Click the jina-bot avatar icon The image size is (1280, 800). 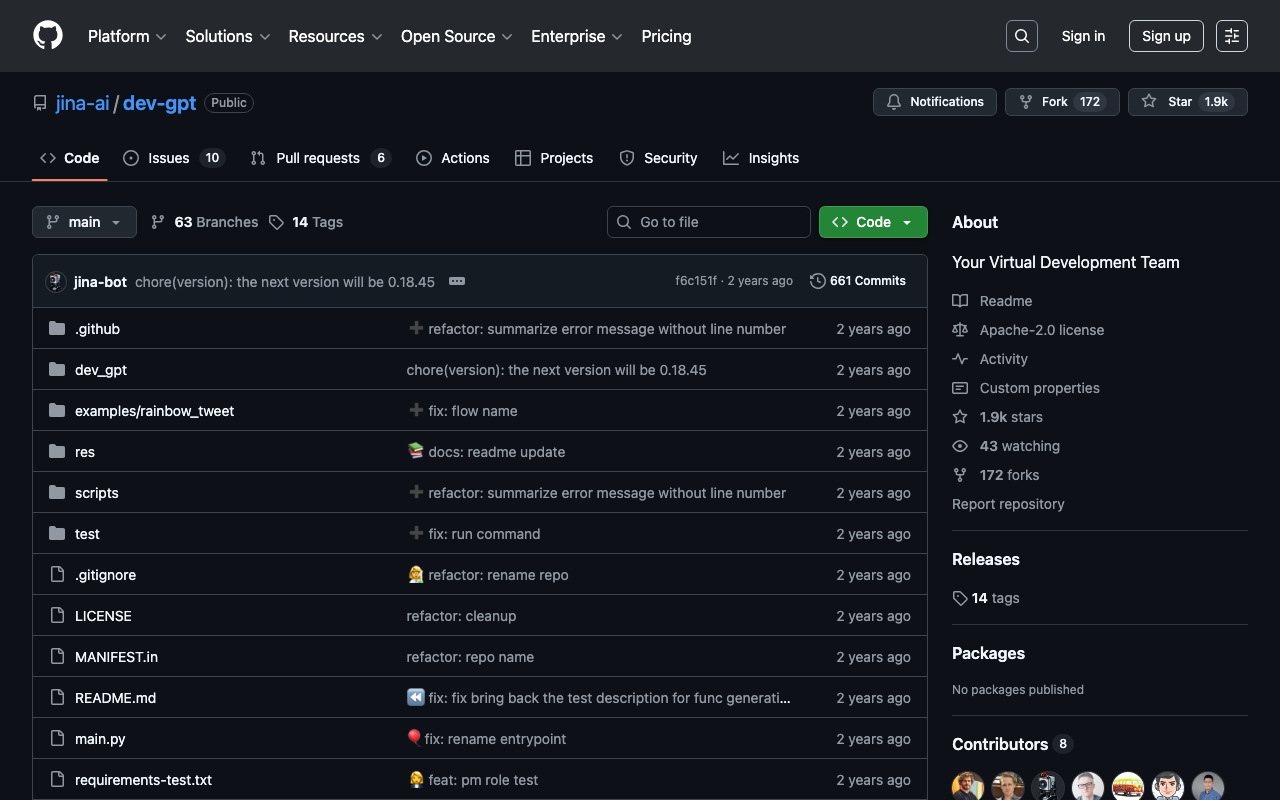click(56, 282)
